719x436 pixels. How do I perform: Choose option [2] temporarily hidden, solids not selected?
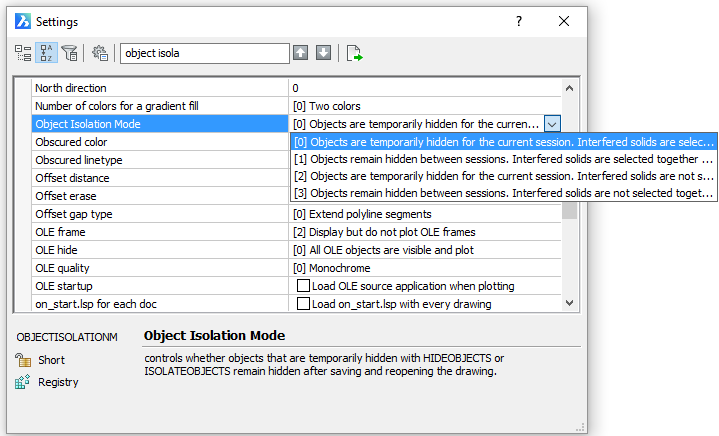(x=503, y=176)
